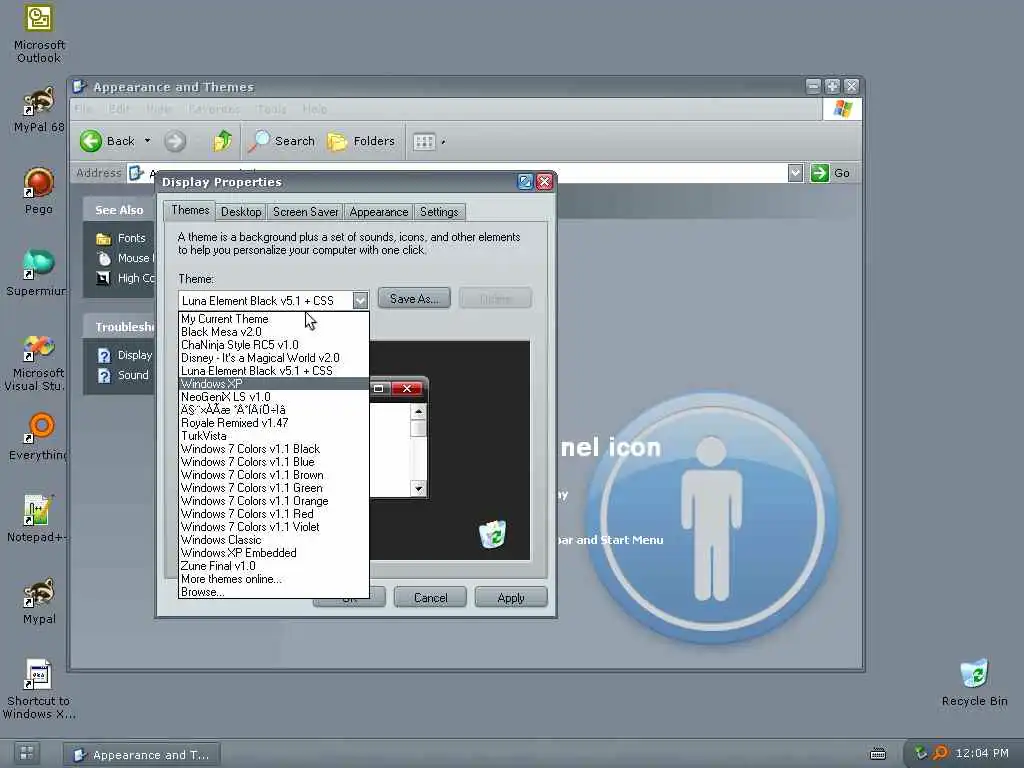Image resolution: width=1024 pixels, height=768 pixels.
Task: Open the Appearance tab
Action: coord(379,212)
